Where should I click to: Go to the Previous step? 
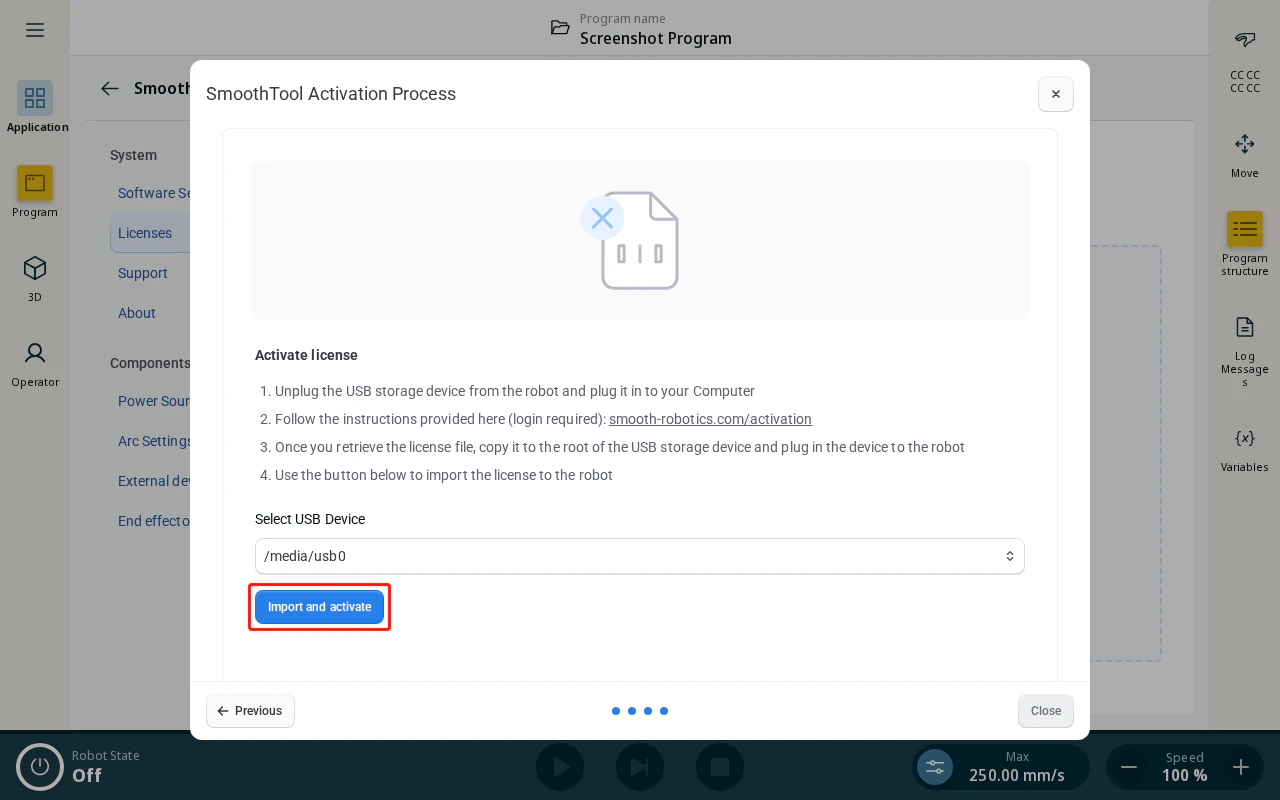pos(250,711)
